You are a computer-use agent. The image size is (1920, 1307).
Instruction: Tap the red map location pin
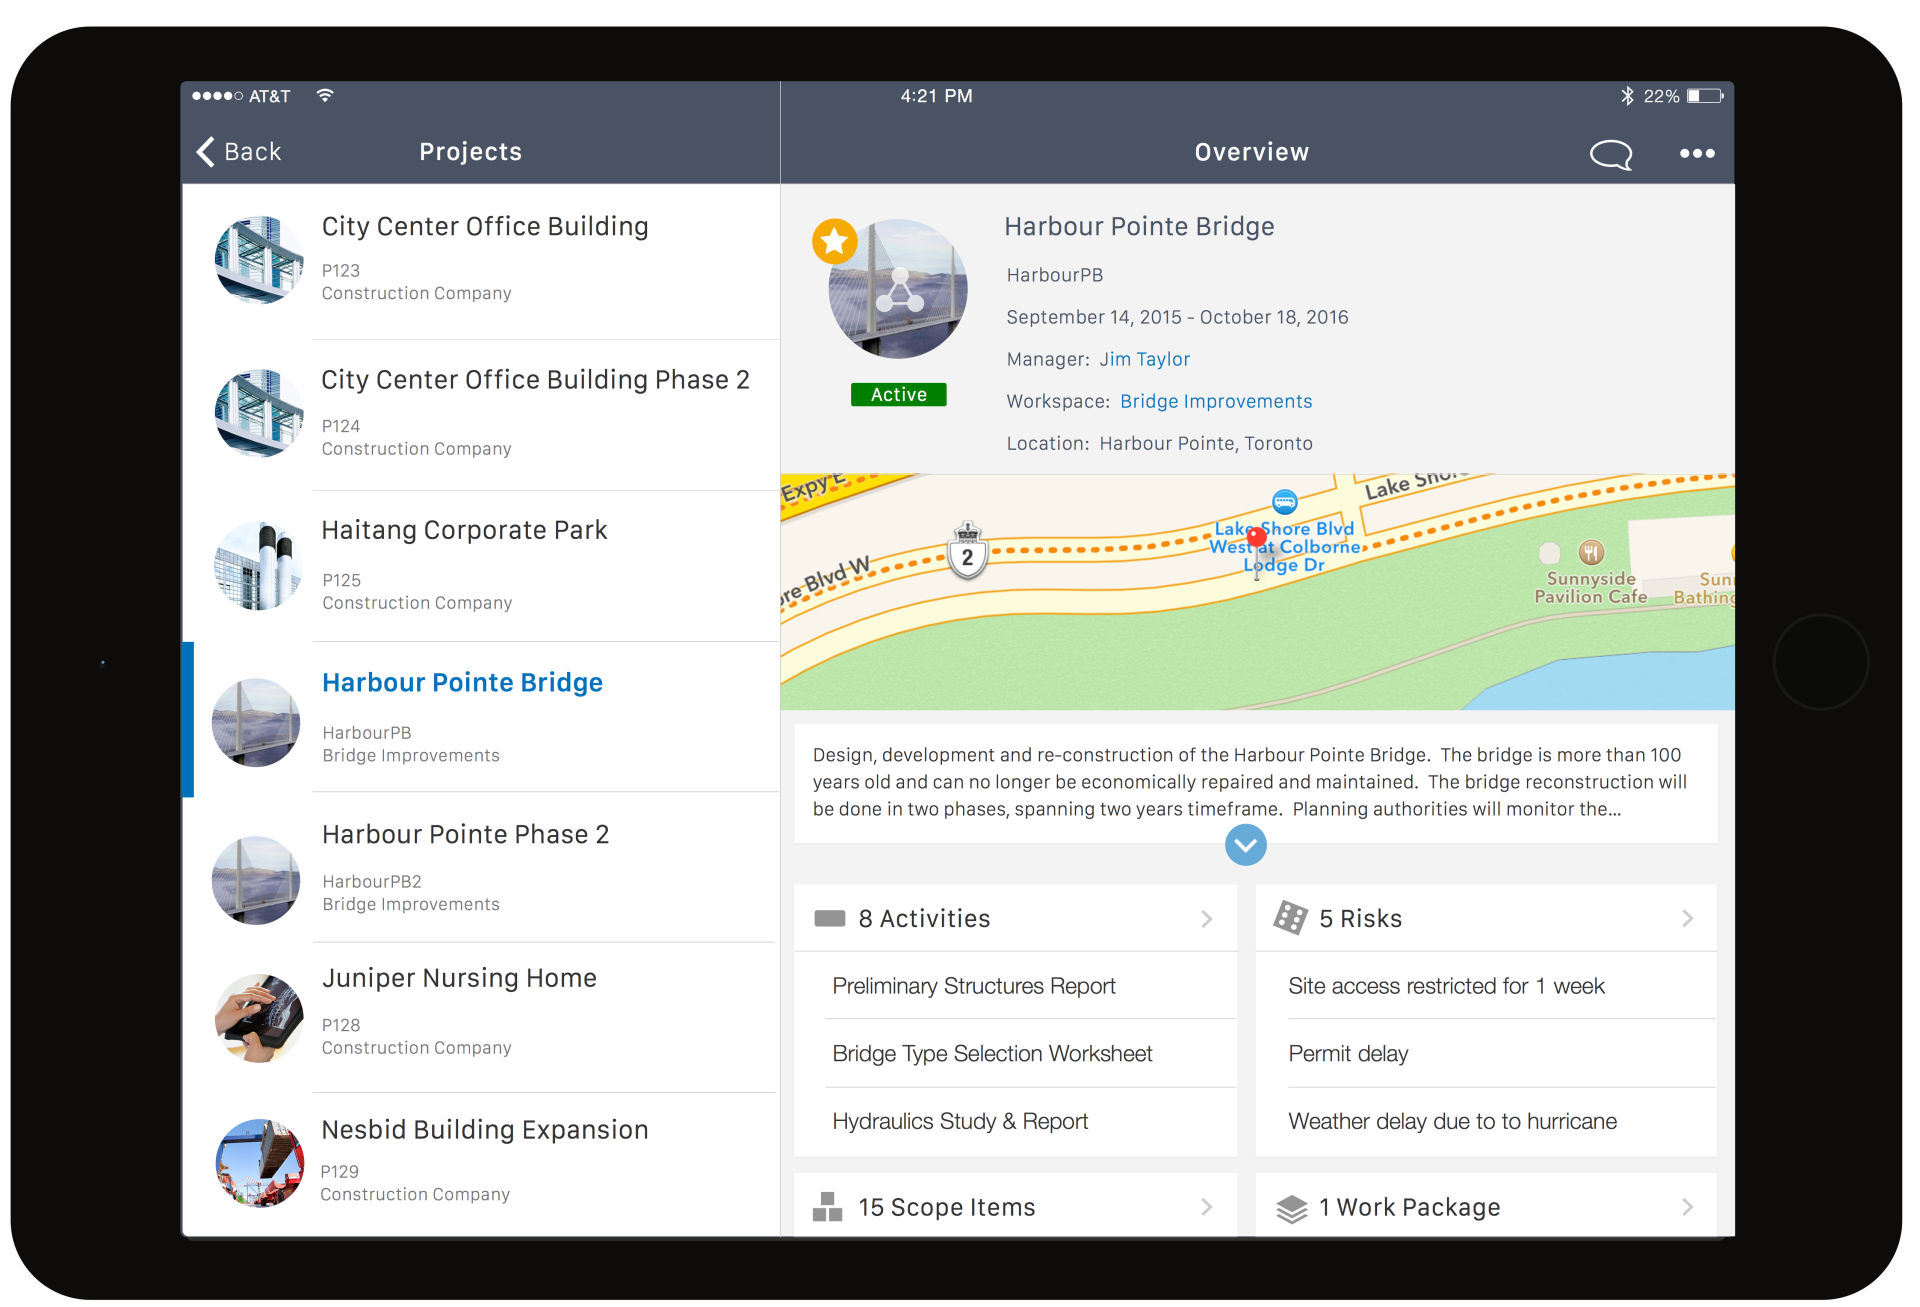(x=1257, y=539)
